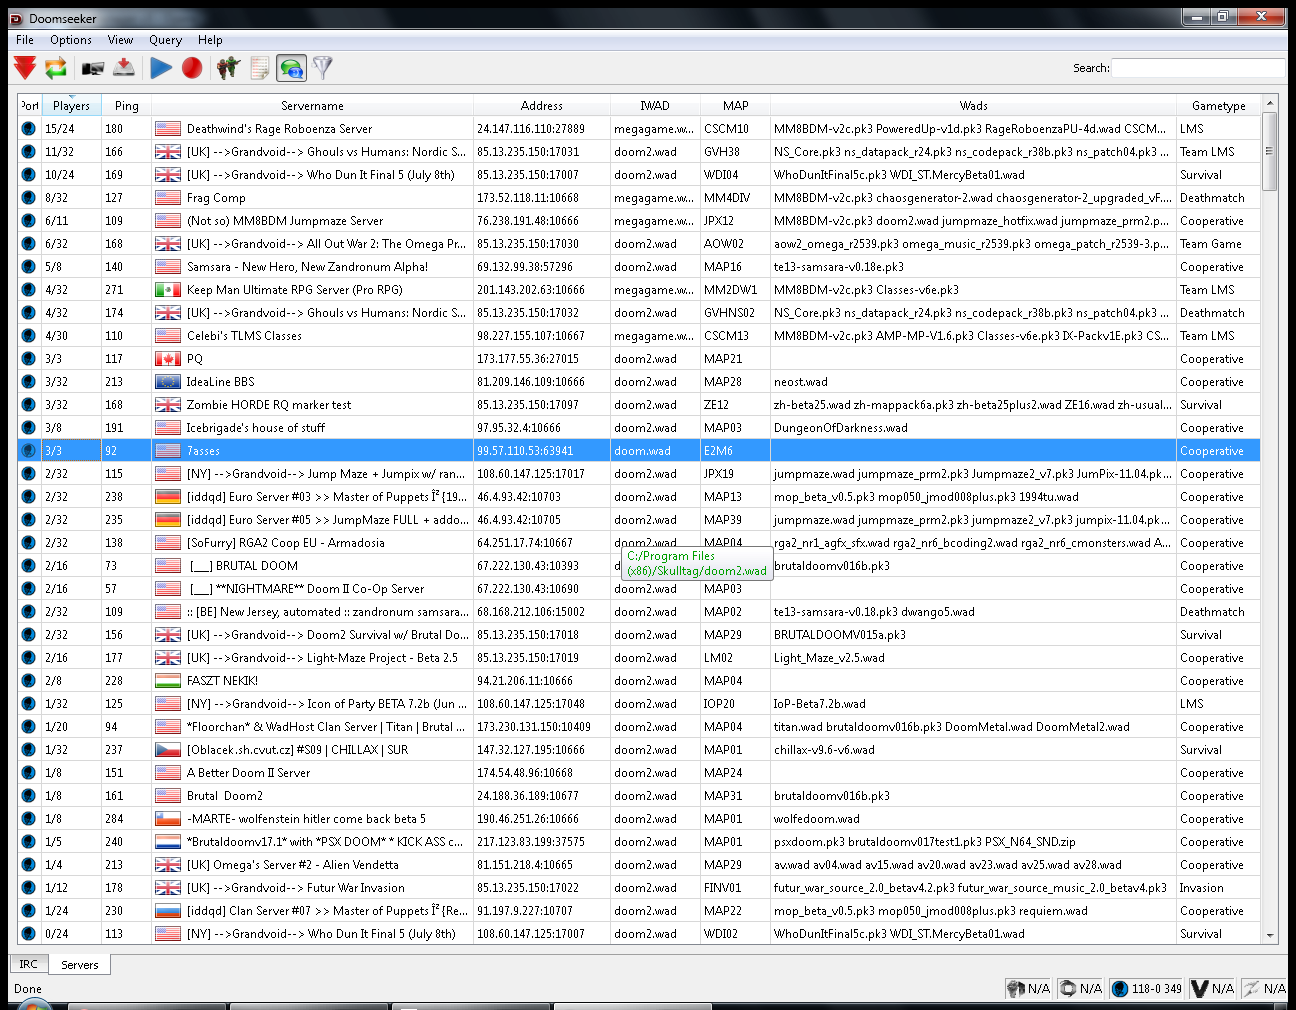
Task: Select the Celebi's TLMS Classes server
Action: (x=639, y=336)
